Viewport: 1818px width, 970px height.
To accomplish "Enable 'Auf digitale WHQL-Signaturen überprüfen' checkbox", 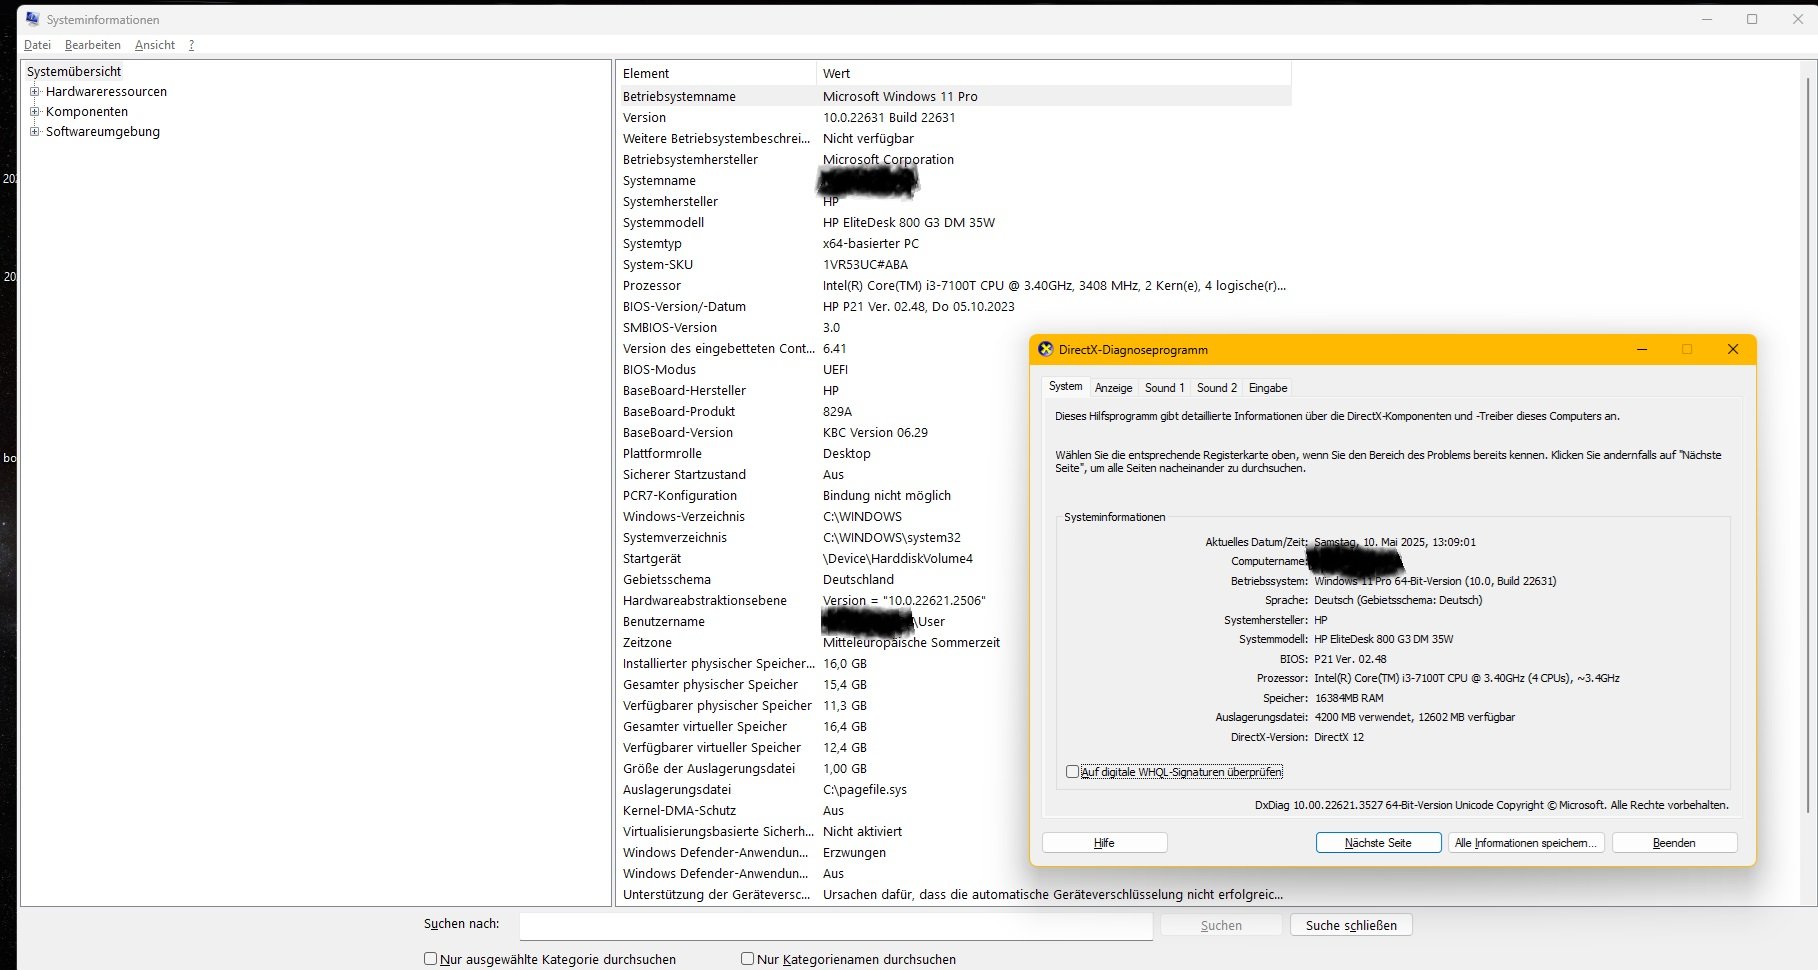I will pyautogui.click(x=1072, y=772).
